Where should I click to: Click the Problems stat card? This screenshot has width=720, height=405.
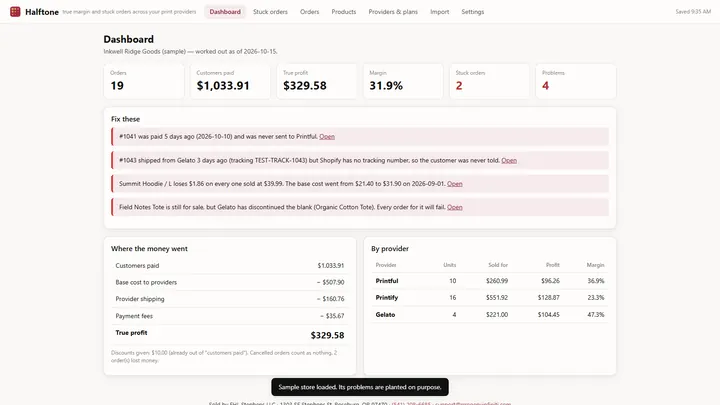(x=575, y=81)
